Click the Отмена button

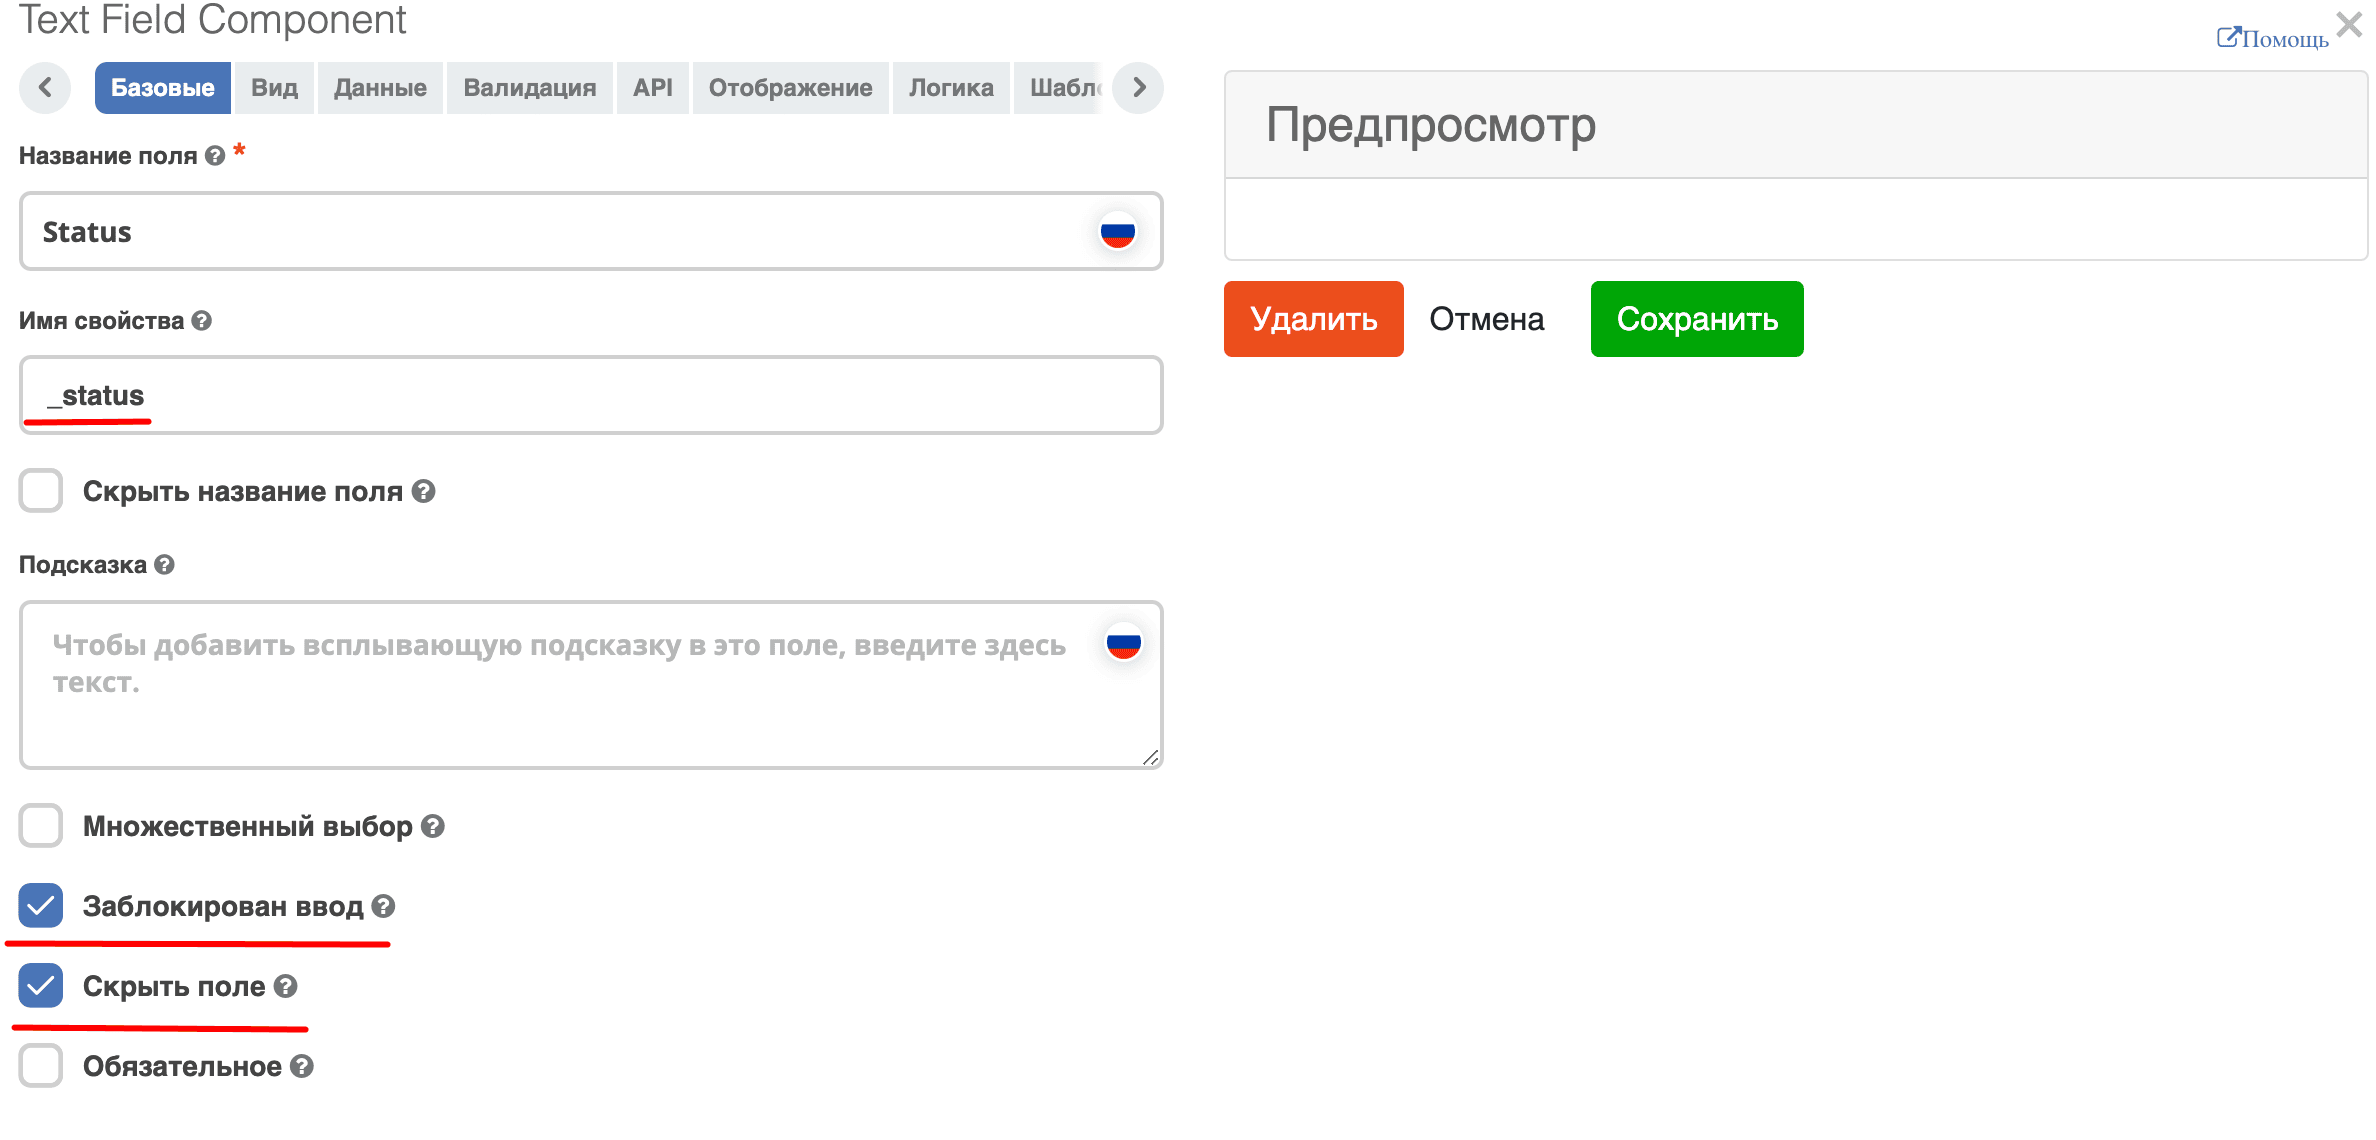click(1487, 319)
